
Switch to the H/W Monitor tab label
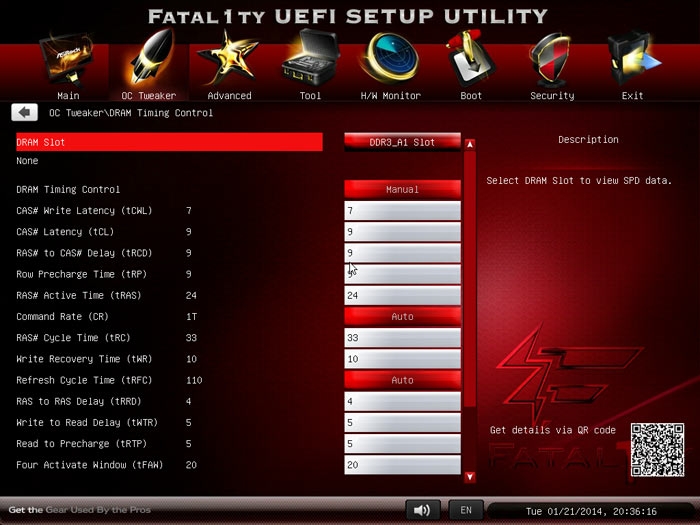click(x=391, y=96)
